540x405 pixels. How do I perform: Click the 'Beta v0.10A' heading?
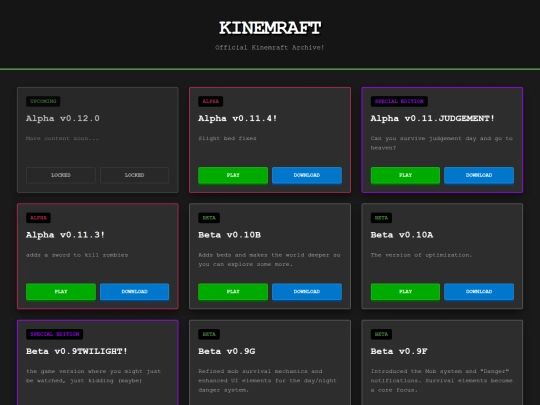pyautogui.click(x=402, y=235)
